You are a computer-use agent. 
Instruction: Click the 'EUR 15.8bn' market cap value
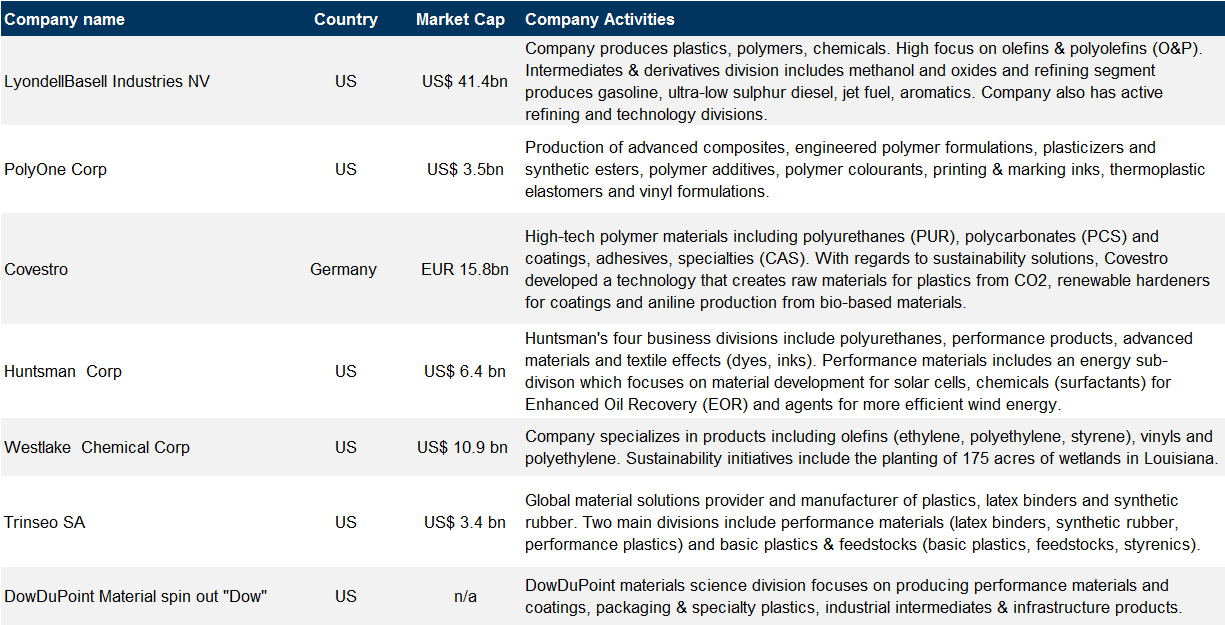[x=465, y=269]
